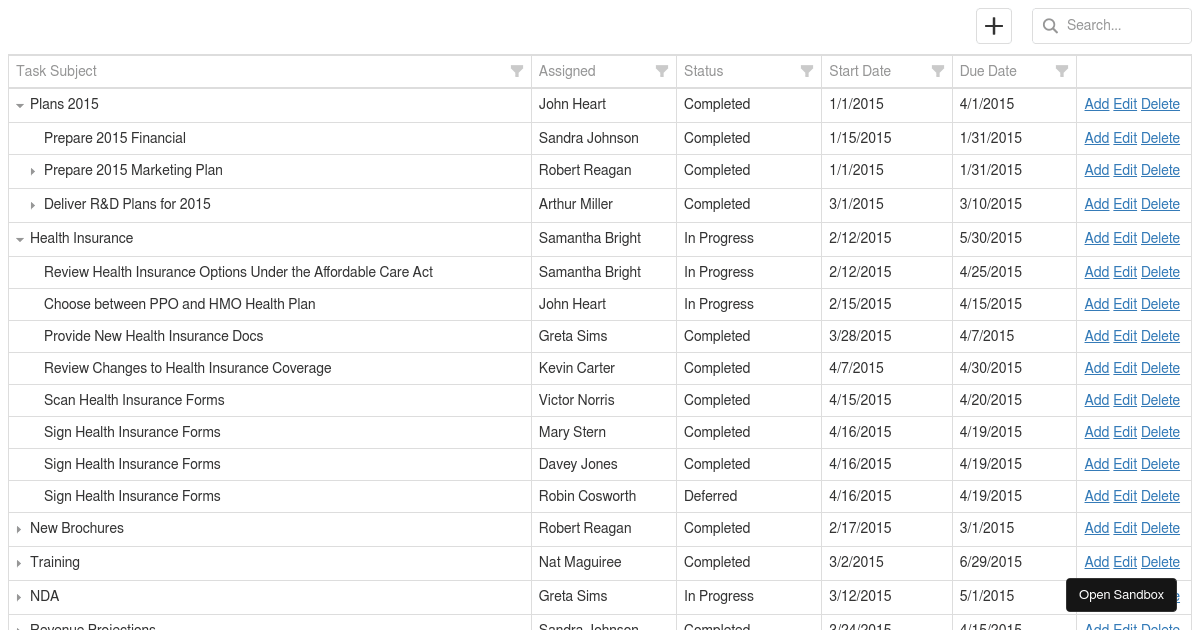Click the magnifier icon in search bar
1200x630 pixels.
coord(1050,25)
